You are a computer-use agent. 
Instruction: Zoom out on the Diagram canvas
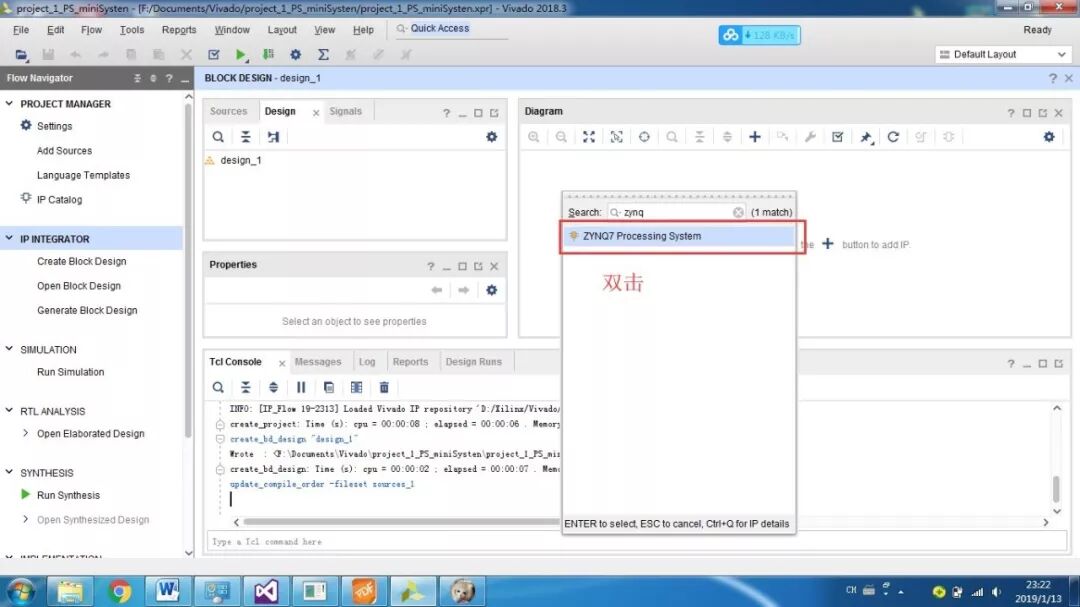point(561,136)
